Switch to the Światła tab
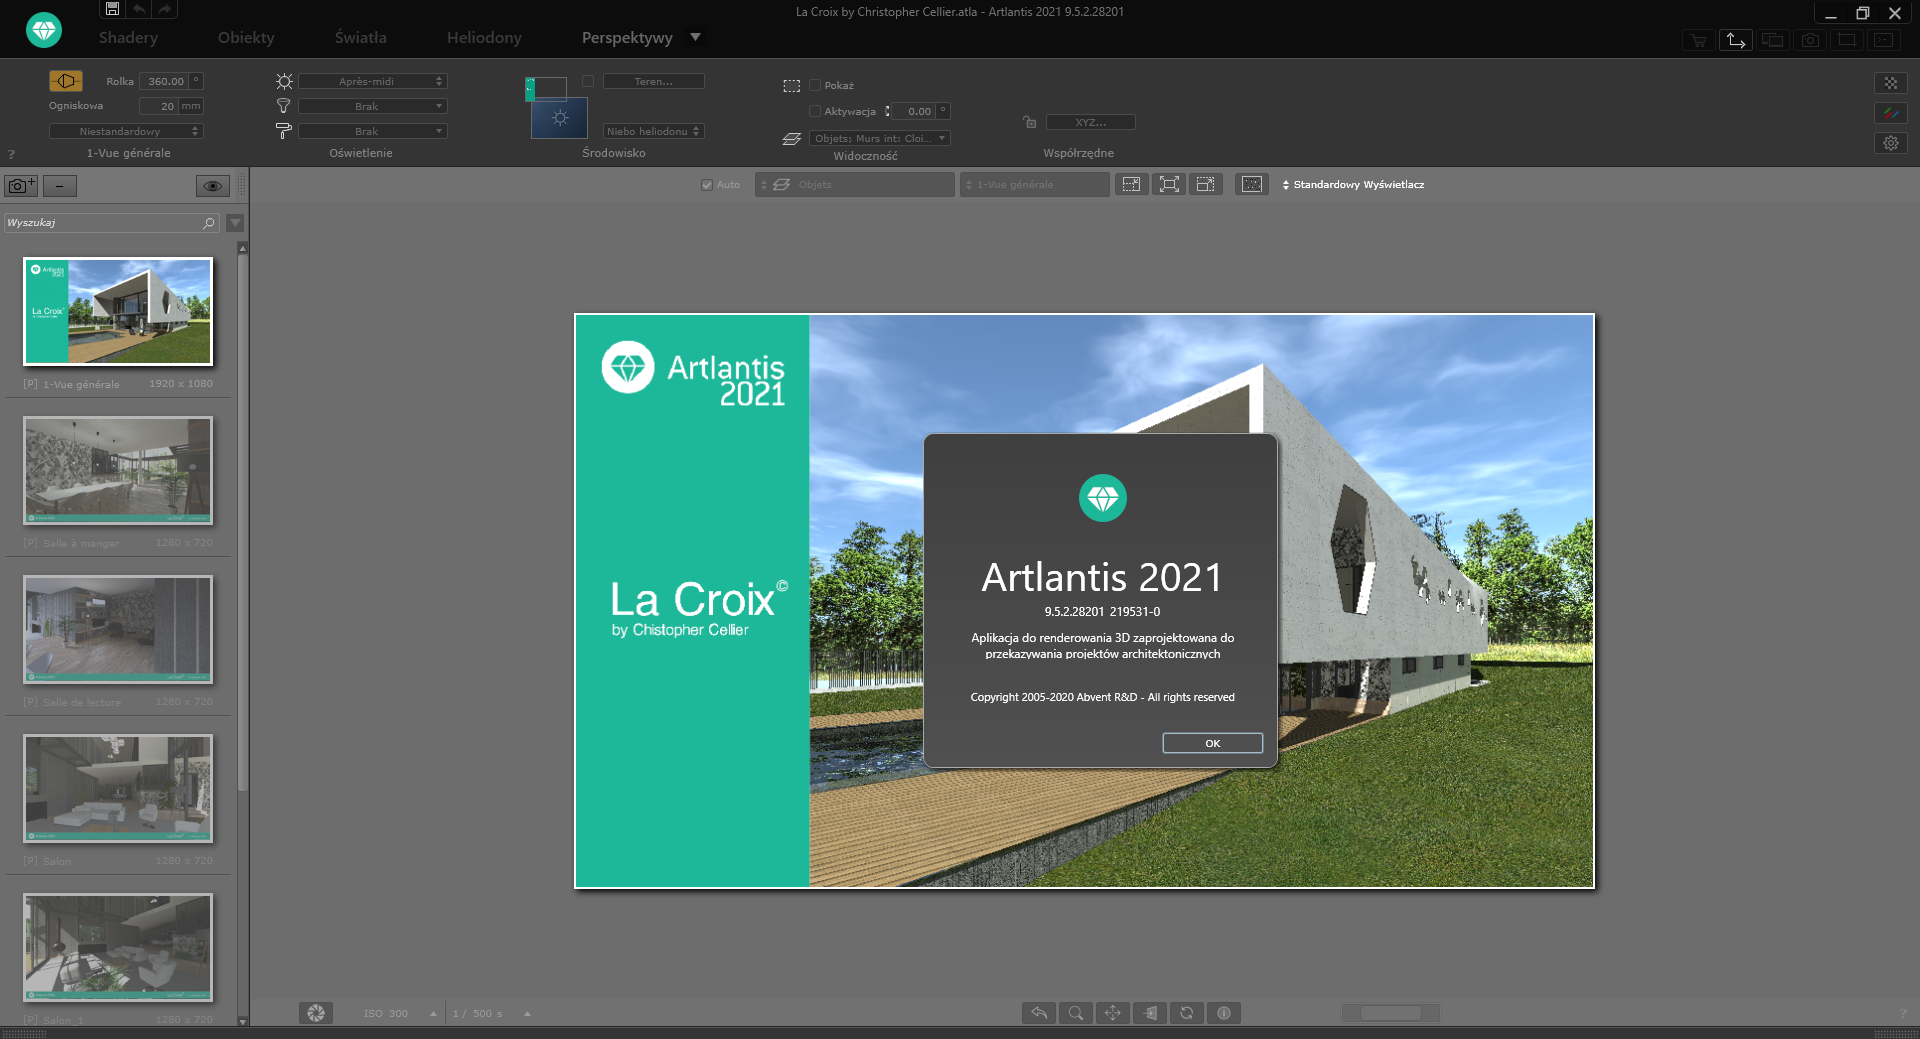Screen dimensions: 1920x1039 click(x=360, y=38)
